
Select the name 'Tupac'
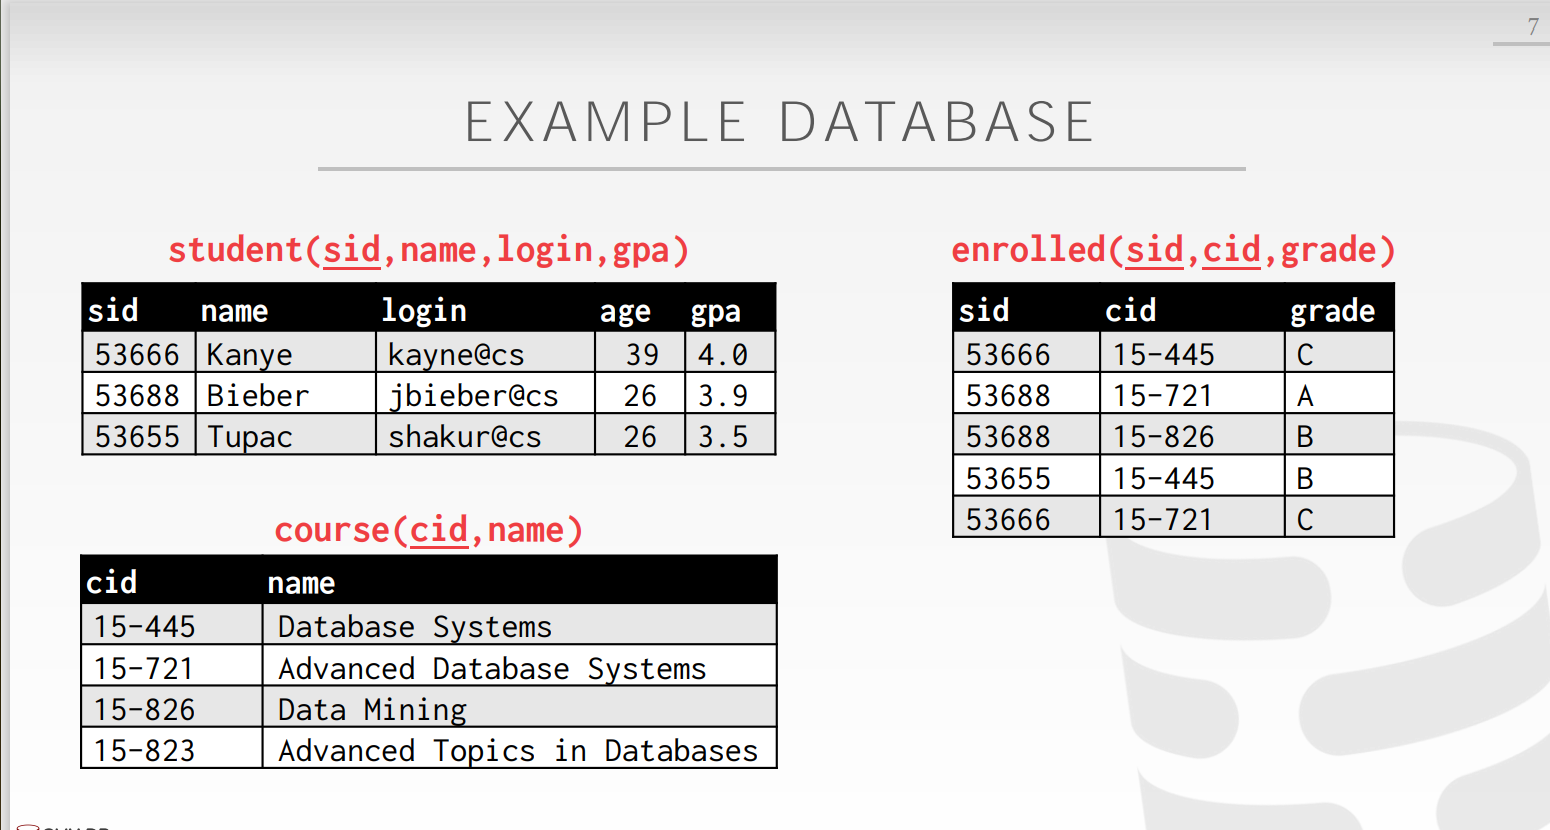249,437
